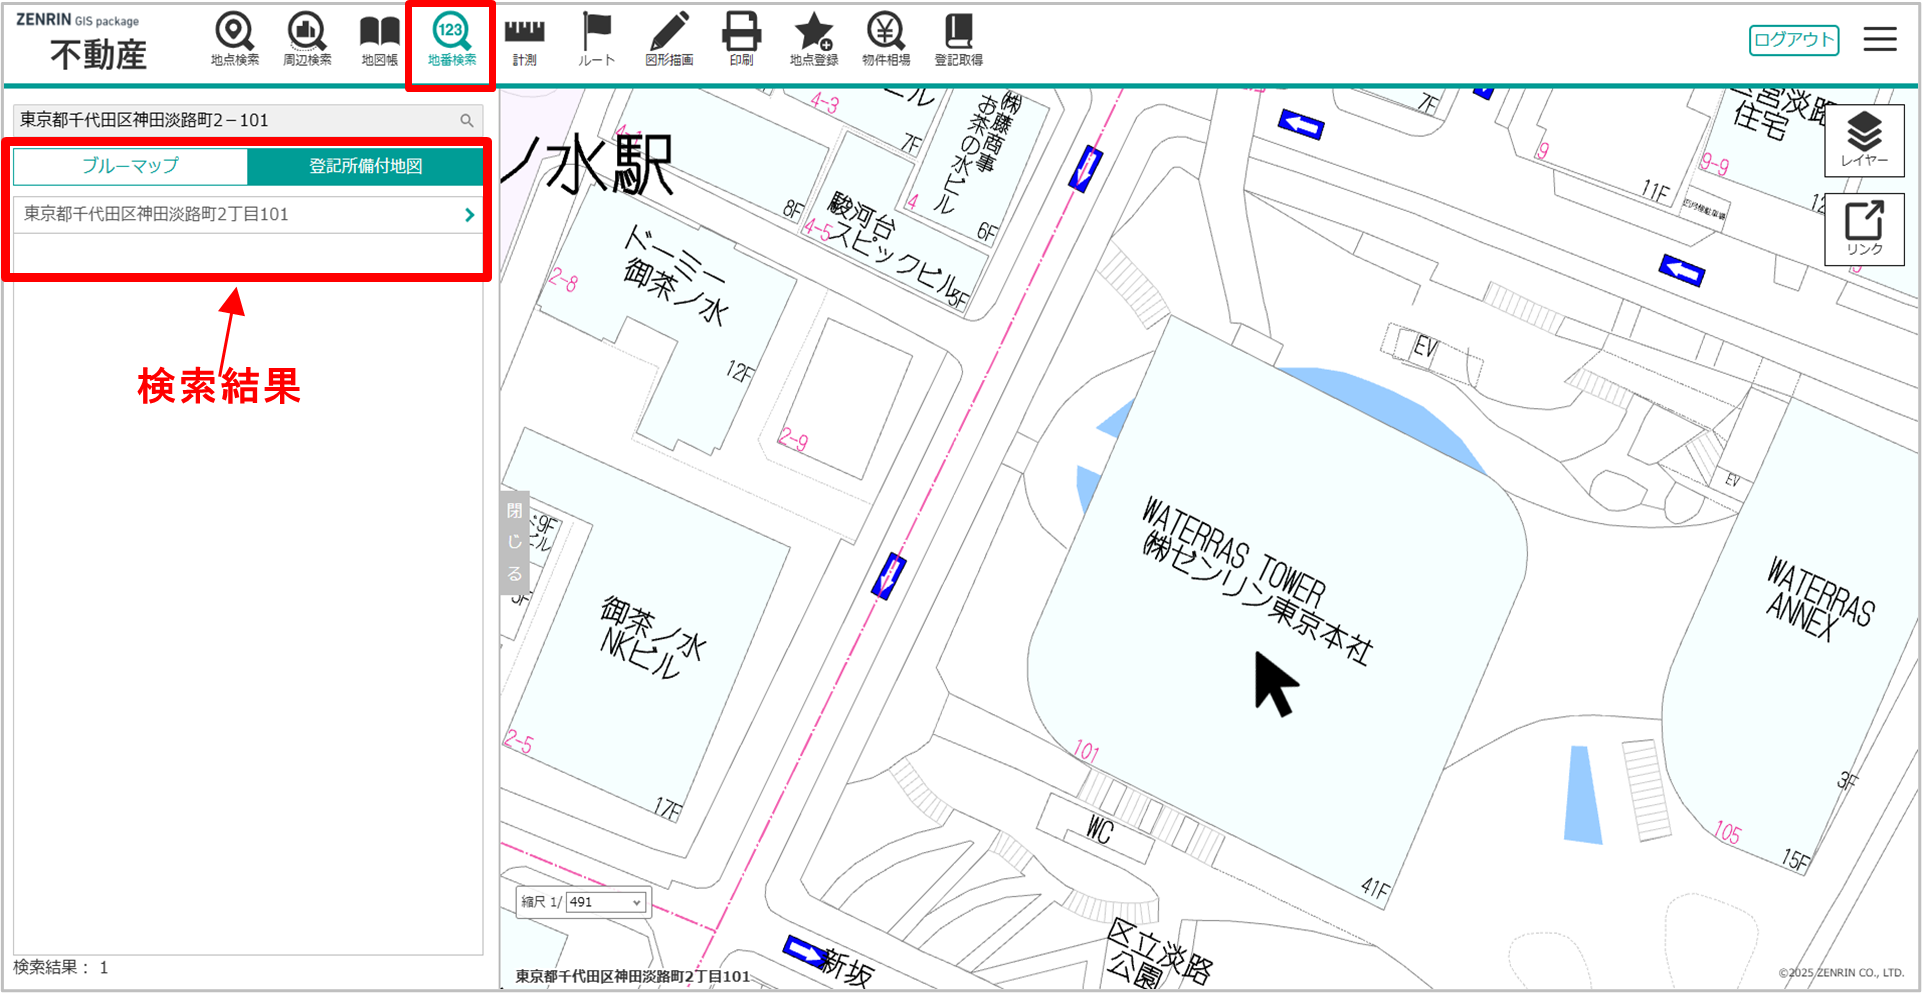Select the 計測 measurement ruler tool
The height and width of the screenshot is (993, 1922).
(524, 40)
